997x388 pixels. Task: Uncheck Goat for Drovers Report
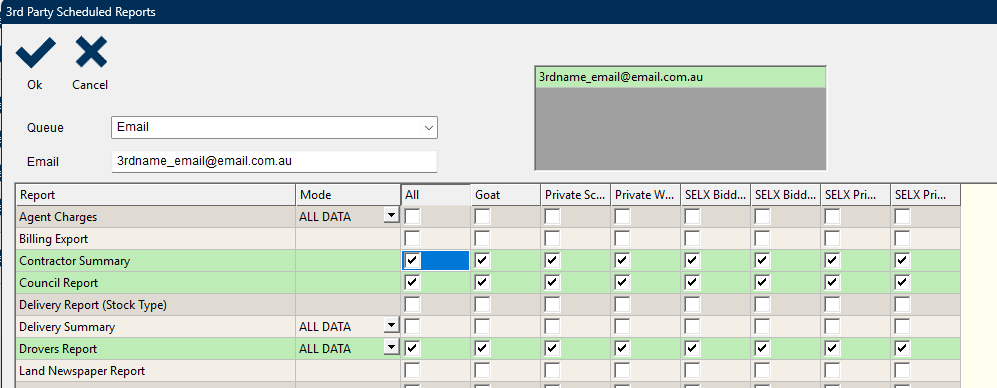click(x=483, y=349)
